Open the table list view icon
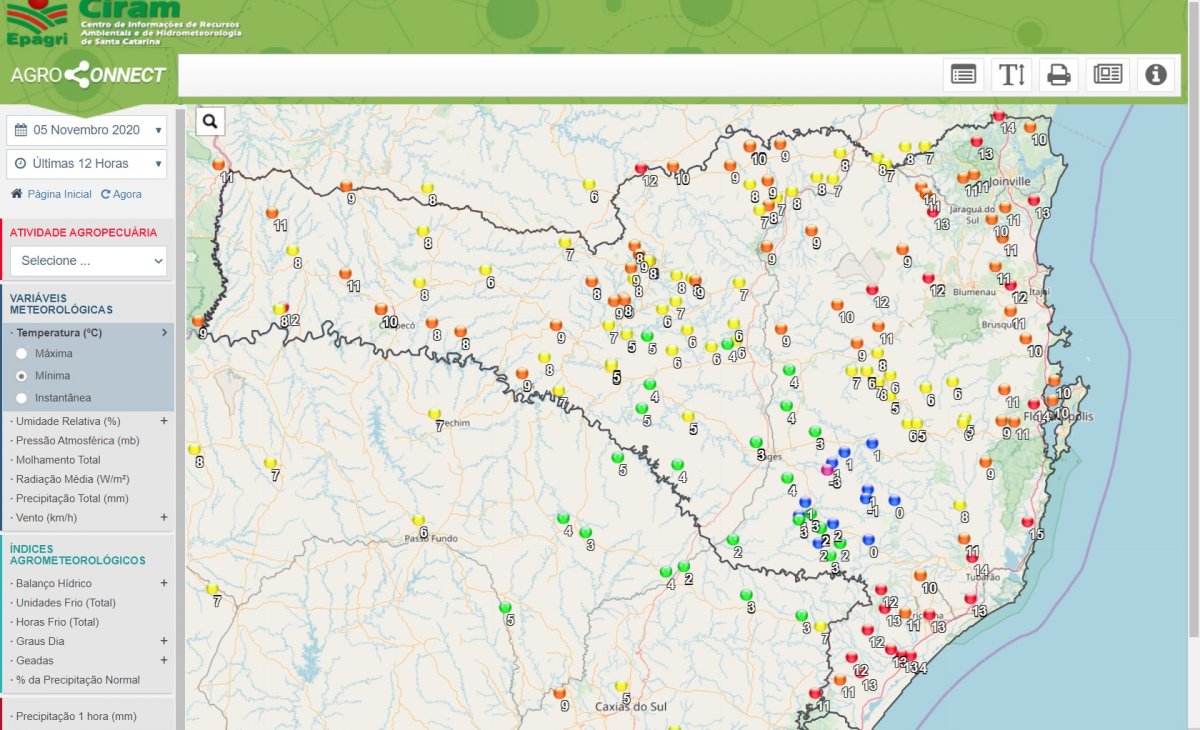The height and width of the screenshot is (730, 1200). [963, 75]
